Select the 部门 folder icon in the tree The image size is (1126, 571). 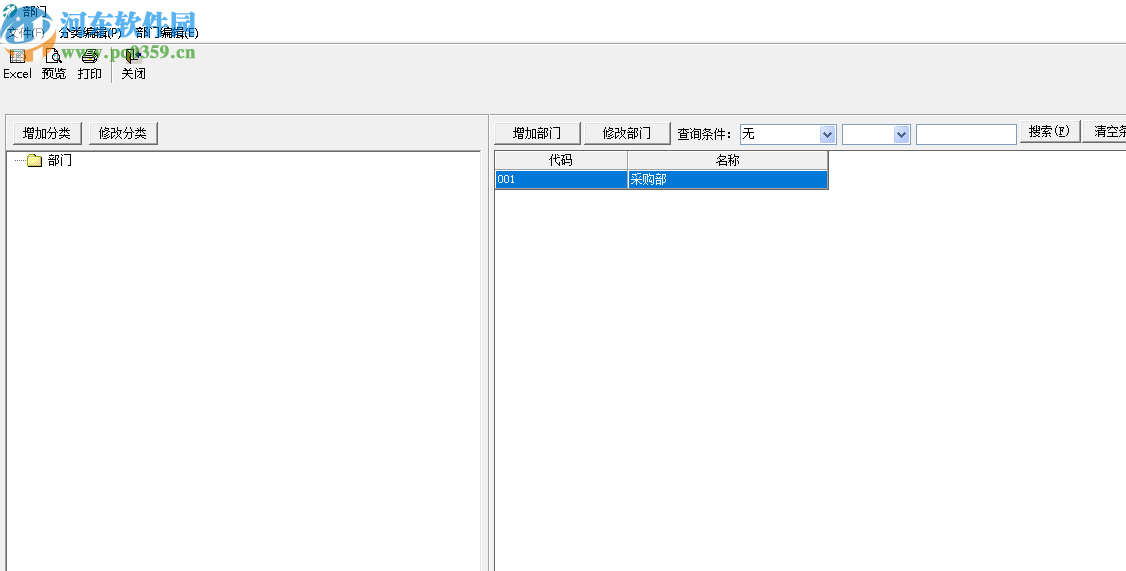(x=34, y=161)
